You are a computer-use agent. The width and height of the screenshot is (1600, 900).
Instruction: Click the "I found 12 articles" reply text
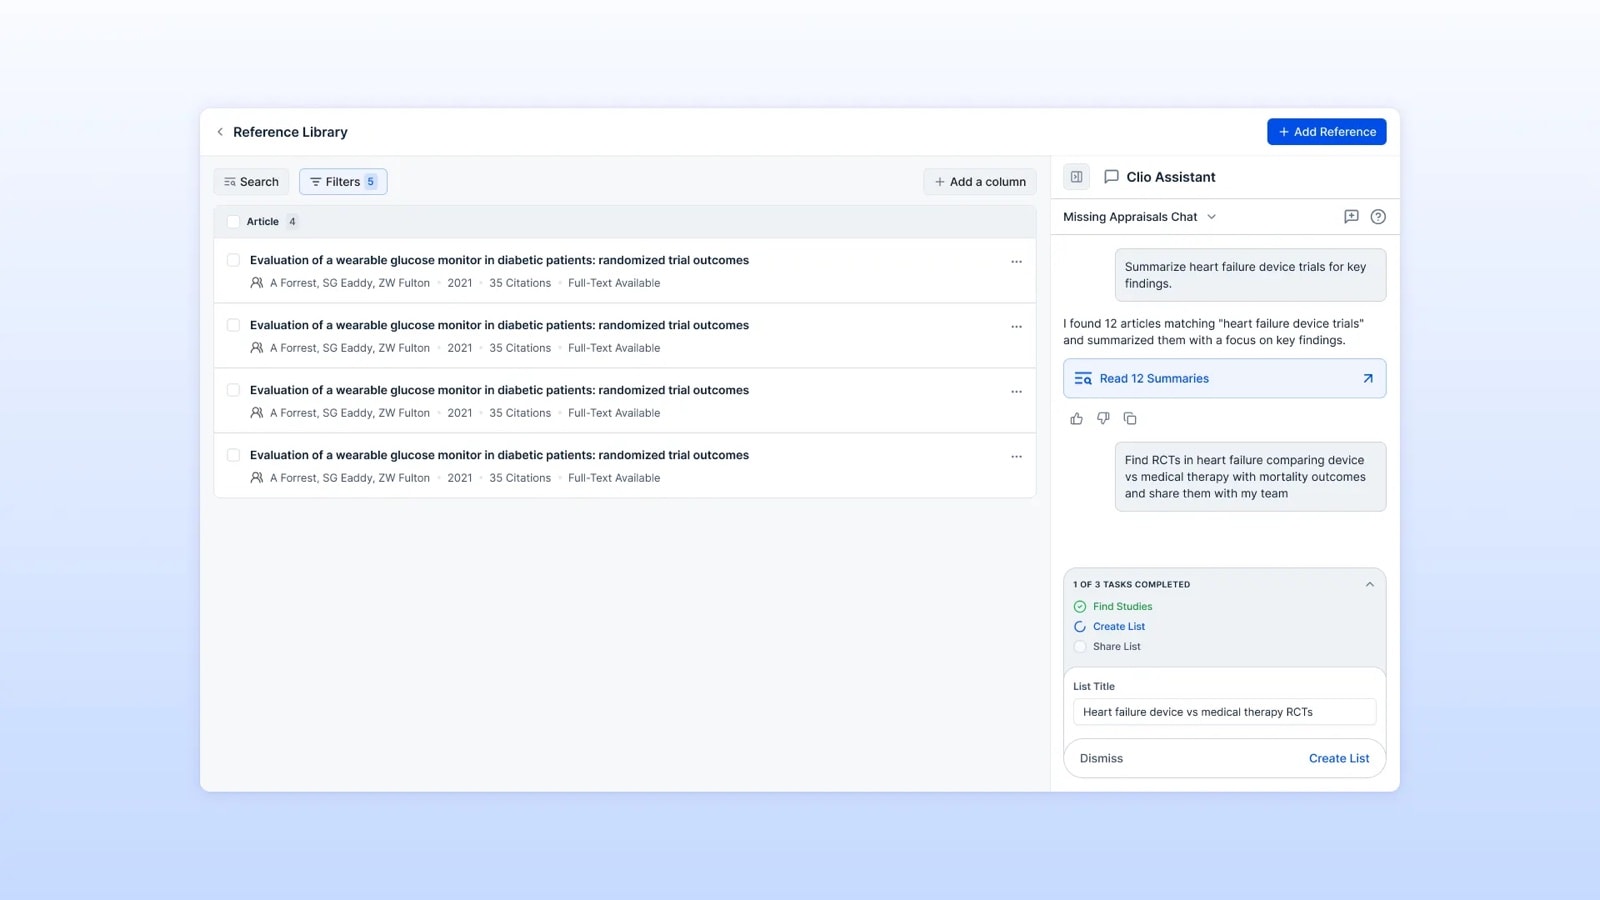[x=1213, y=332]
